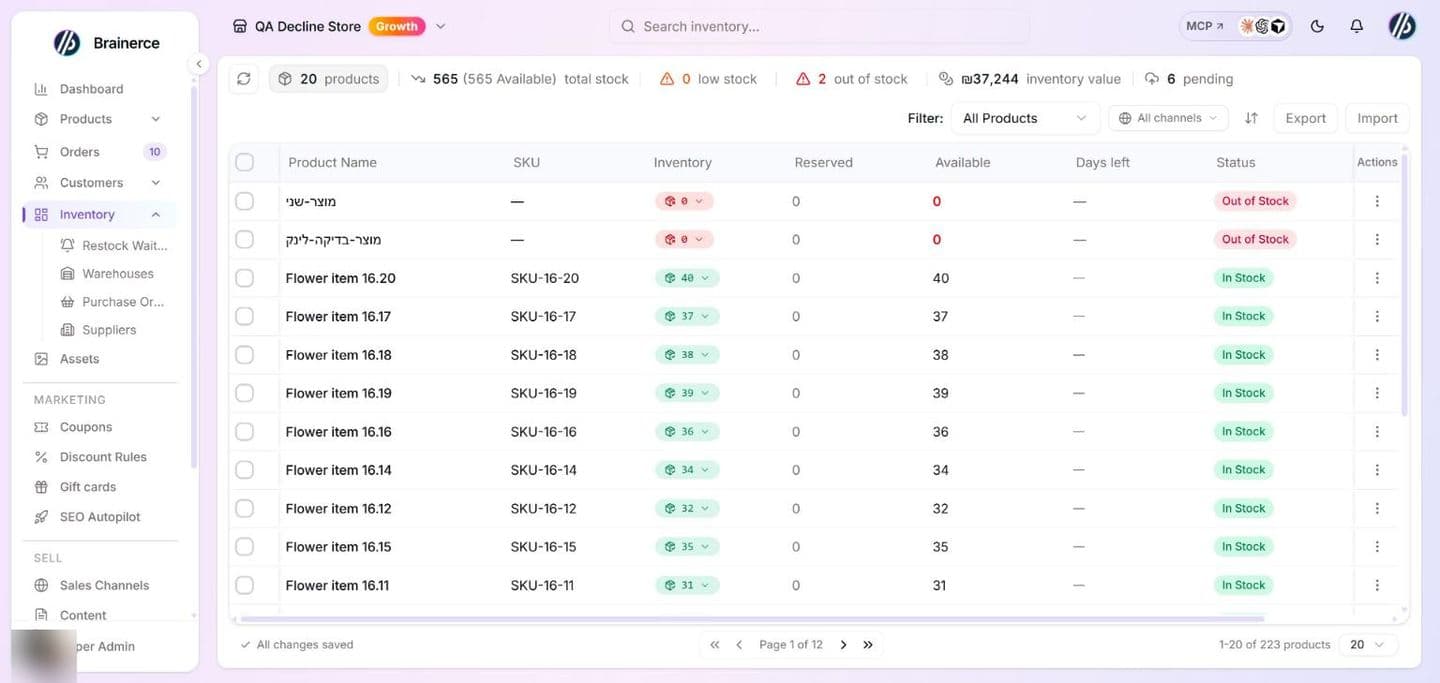Expand the Products sidebar submenu chevron

click(x=155, y=119)
